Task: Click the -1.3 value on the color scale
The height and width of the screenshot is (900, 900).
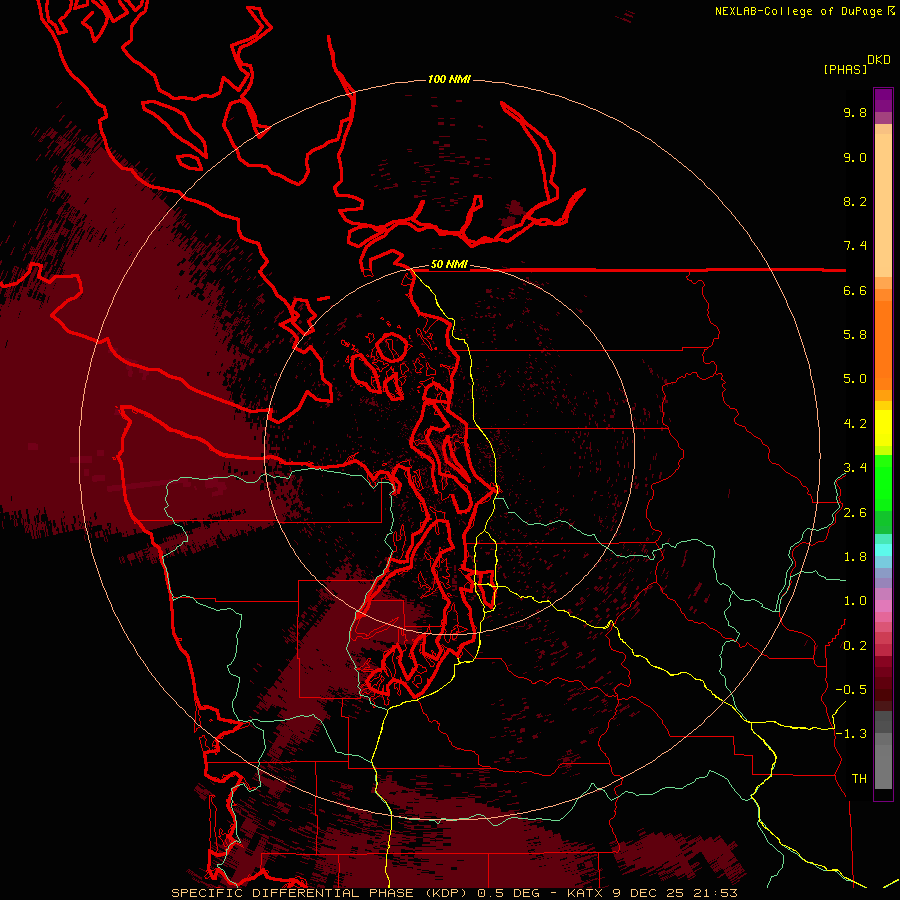Action: tap(851, 734)
